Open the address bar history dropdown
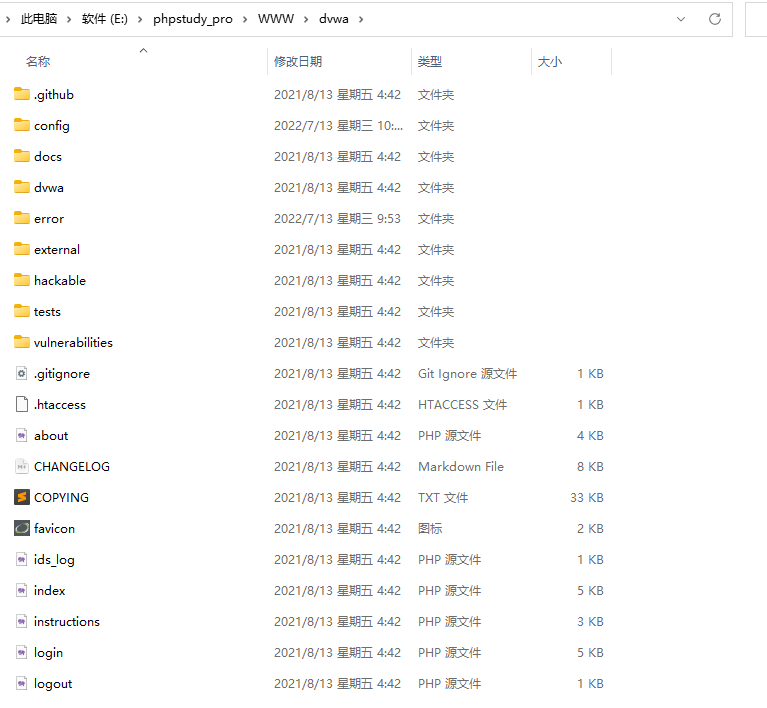This screenshot has width=767, height=708. (680, 19)
